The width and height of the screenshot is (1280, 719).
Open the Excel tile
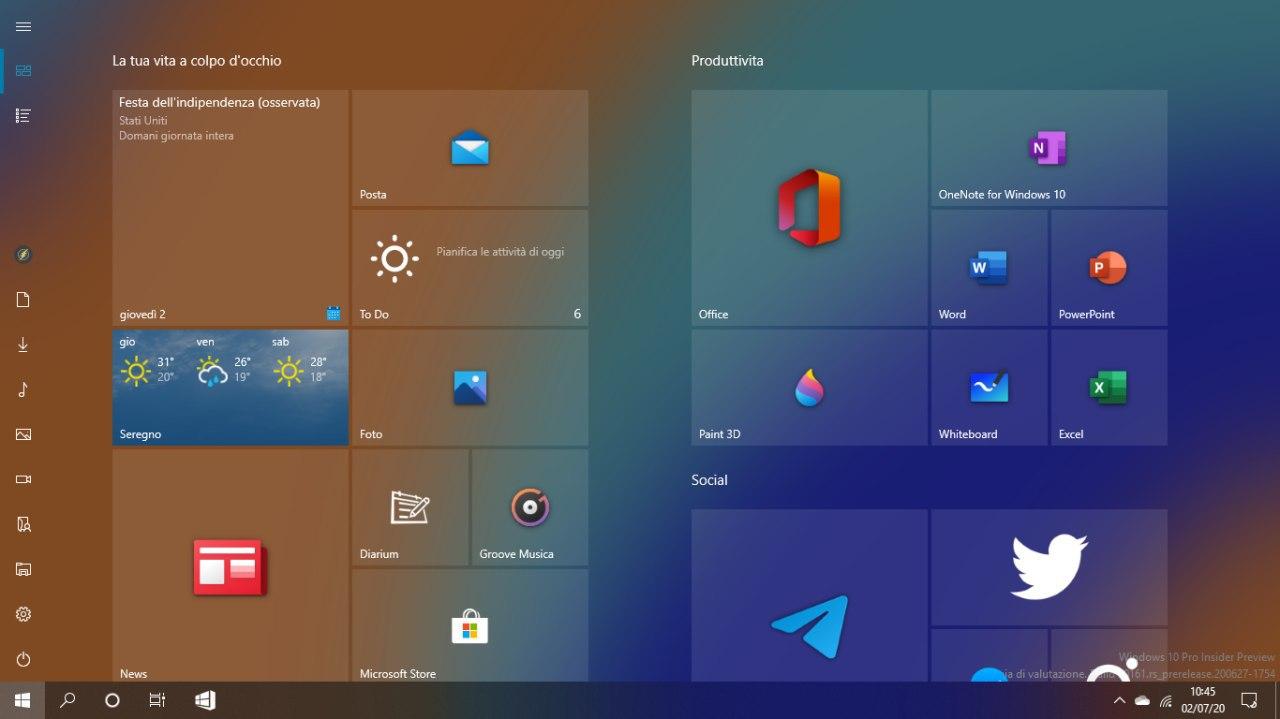click(1109, 388)
